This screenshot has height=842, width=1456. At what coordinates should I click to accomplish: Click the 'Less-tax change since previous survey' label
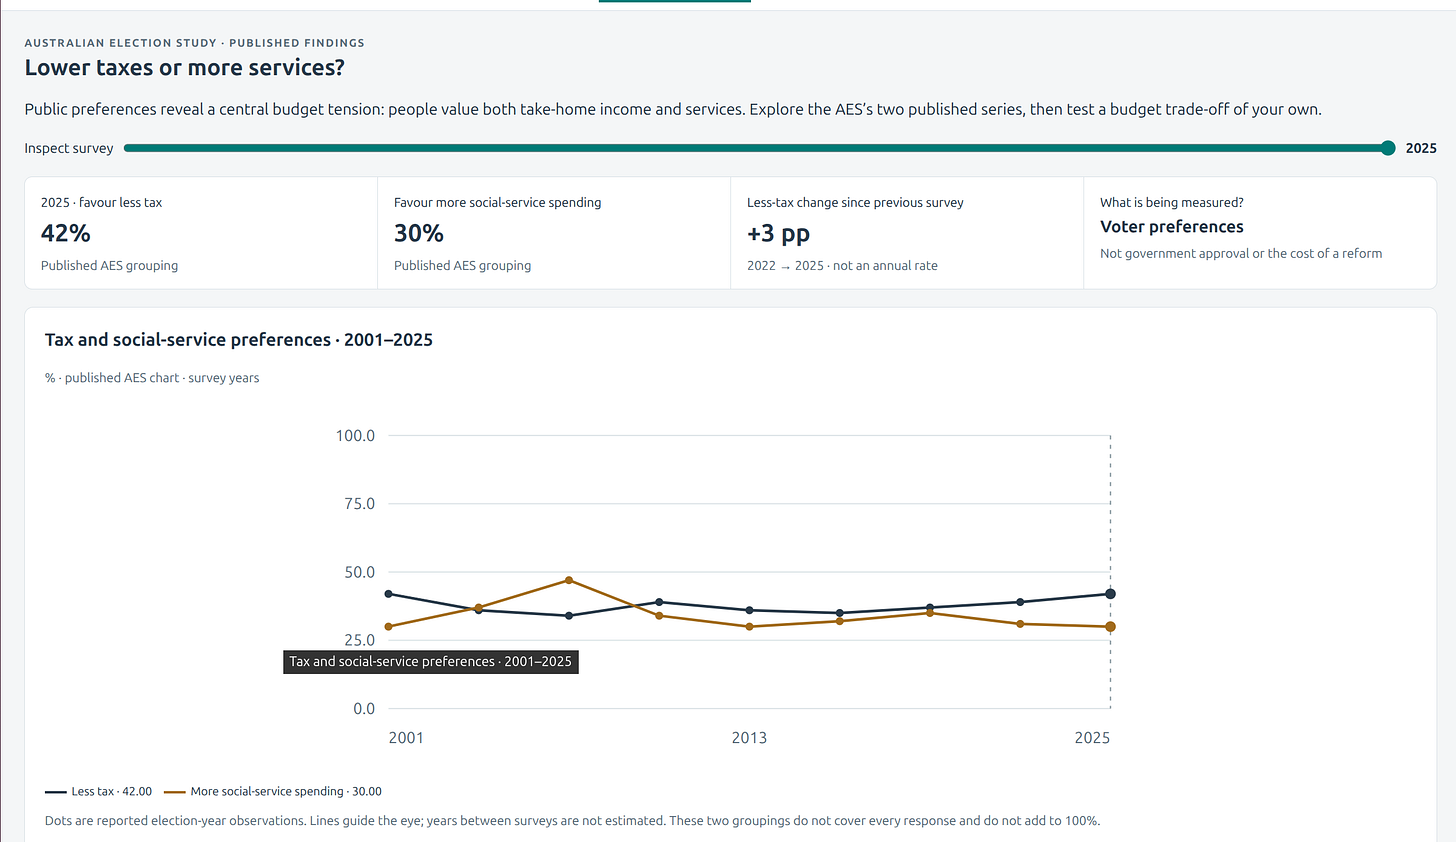pos(855,202)
